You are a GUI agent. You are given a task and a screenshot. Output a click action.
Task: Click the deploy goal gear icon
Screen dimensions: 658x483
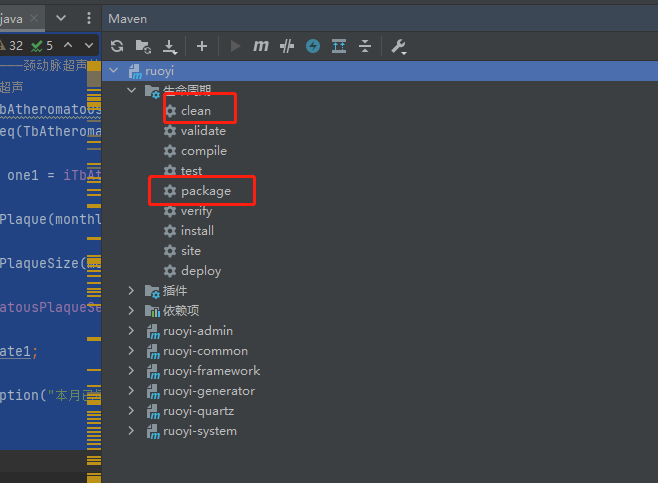pyautogui.click(x=170, y=271)
